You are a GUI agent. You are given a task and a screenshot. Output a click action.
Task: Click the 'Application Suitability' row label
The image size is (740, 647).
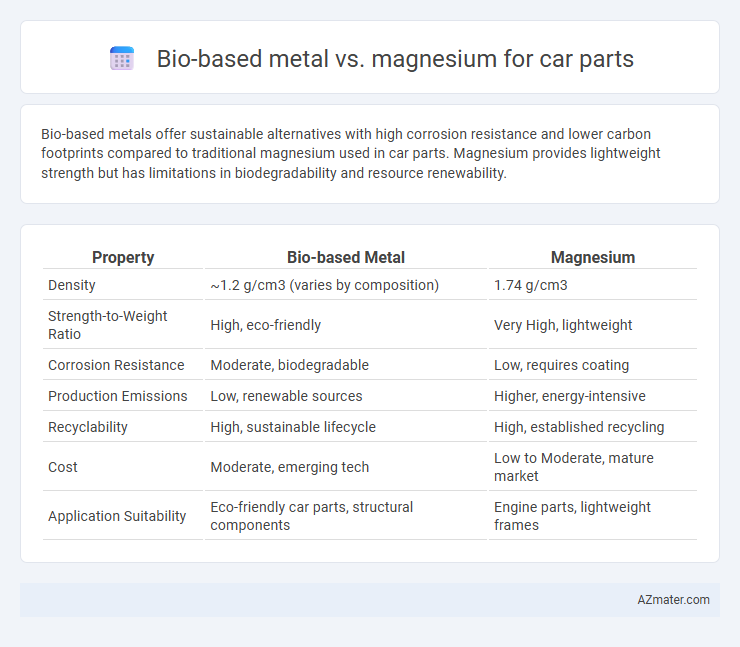click(117, 516)
